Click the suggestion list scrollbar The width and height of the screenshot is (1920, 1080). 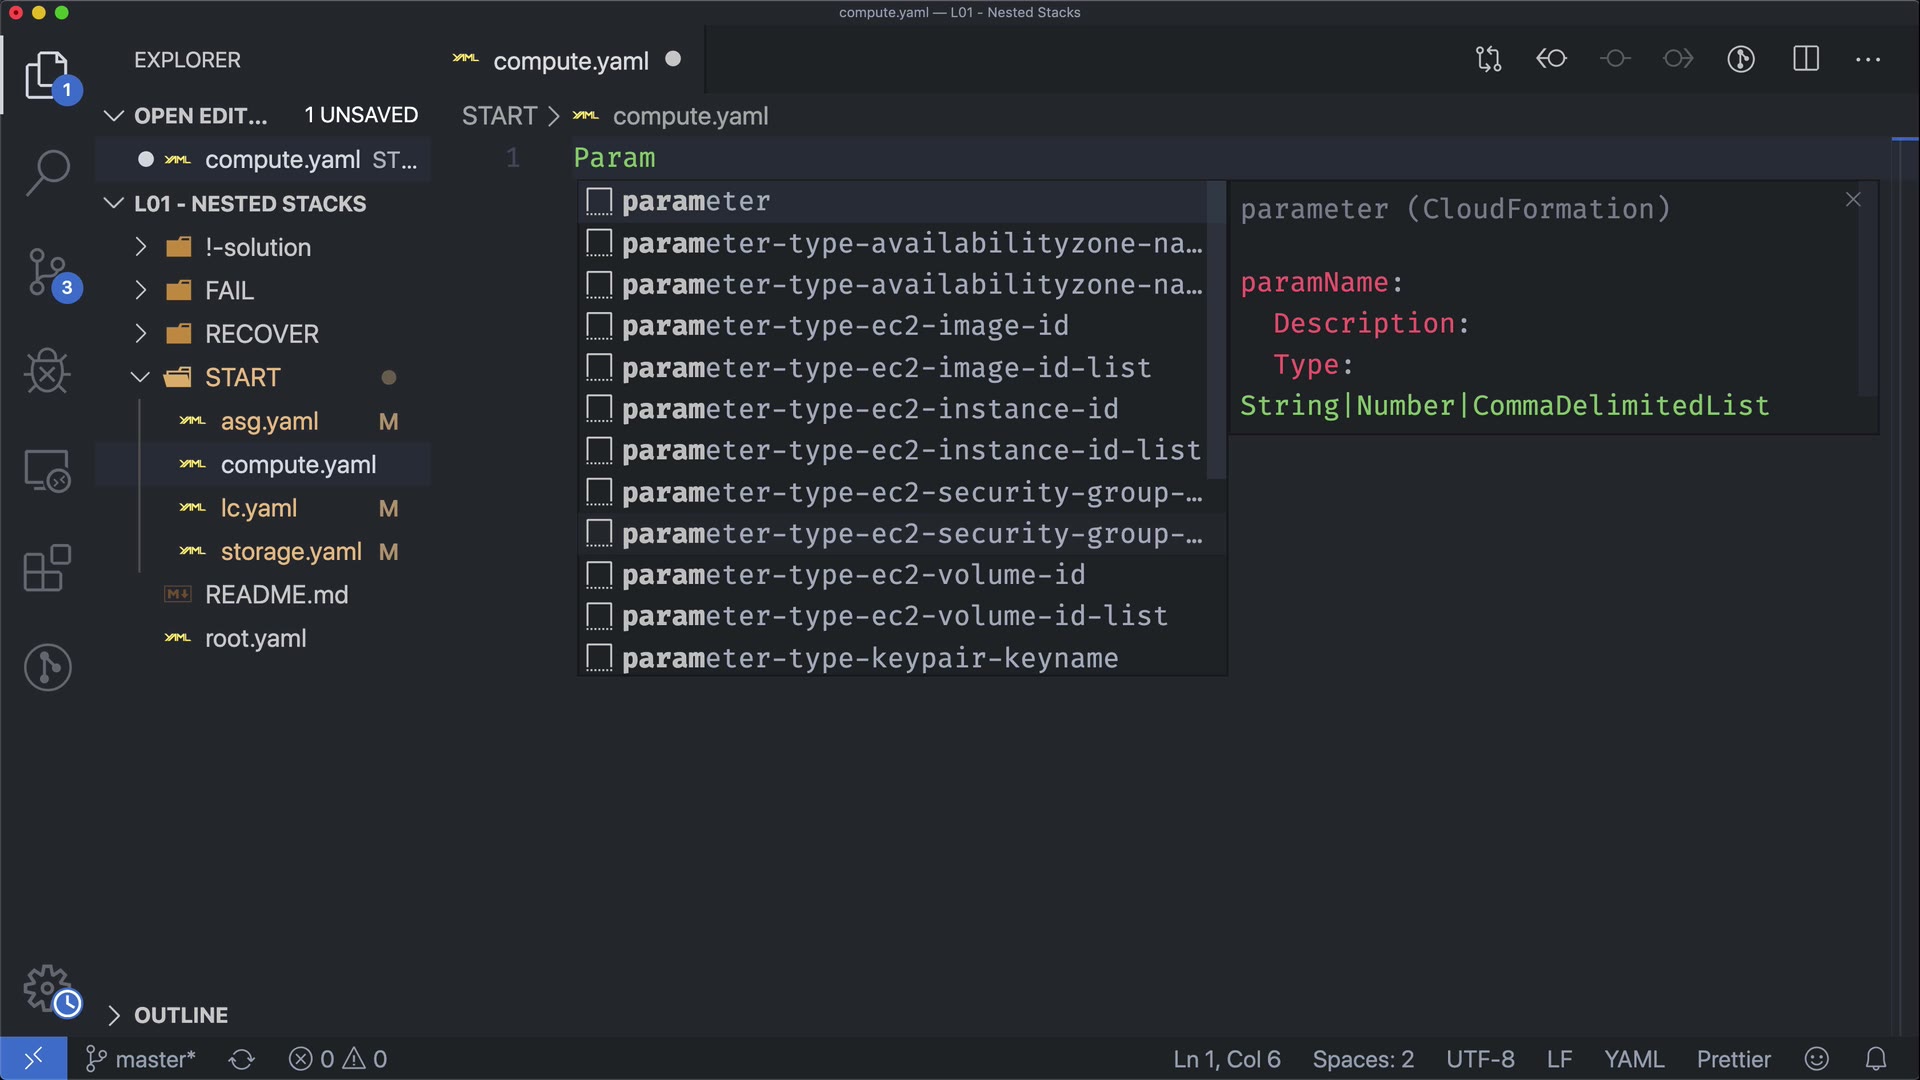point(1215,330)
